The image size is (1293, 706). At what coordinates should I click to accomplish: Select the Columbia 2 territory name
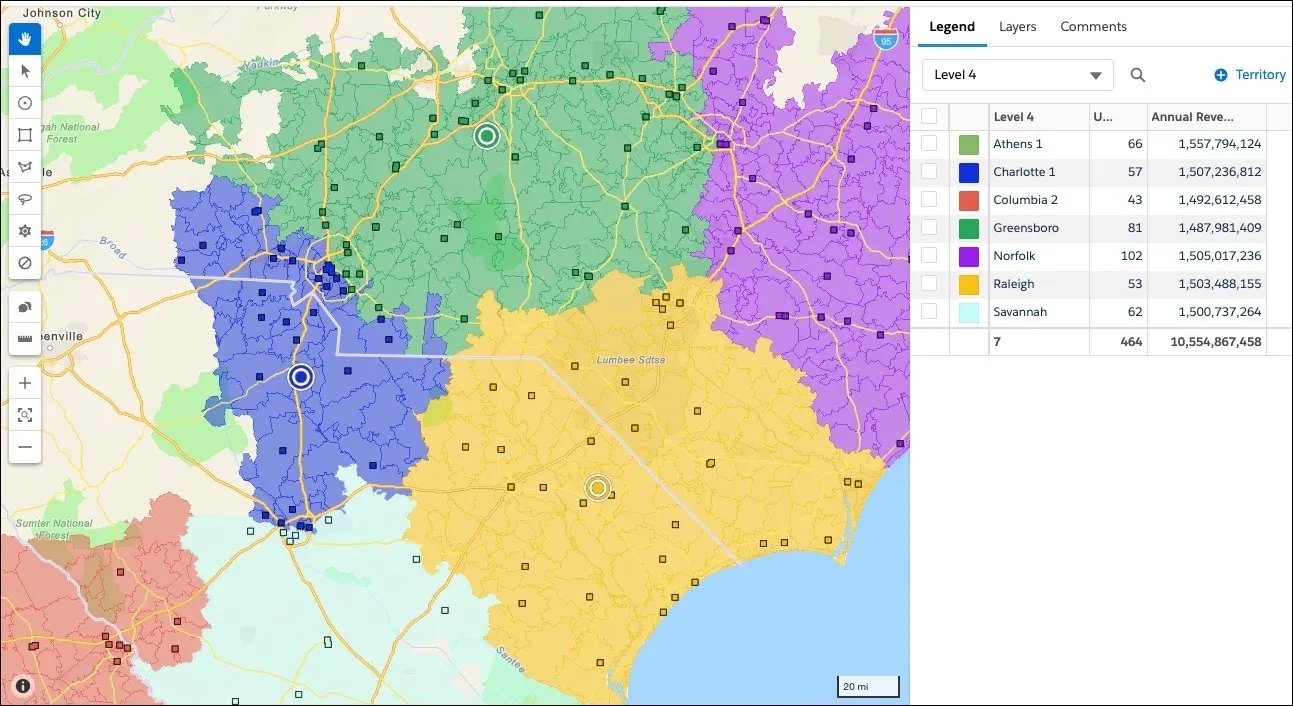[1025, 200]
